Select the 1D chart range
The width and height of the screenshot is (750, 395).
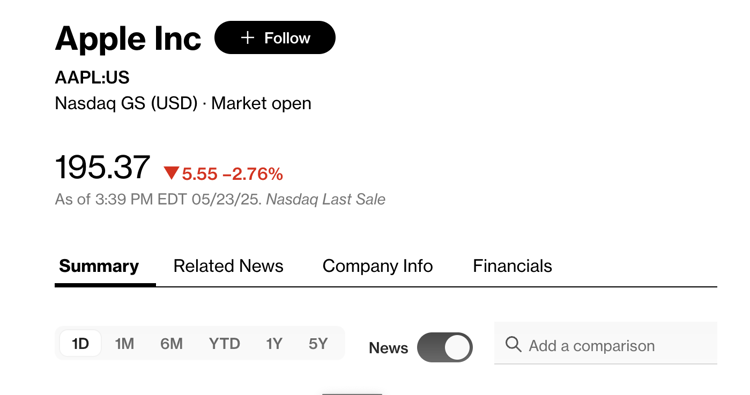tap(80, 343)
